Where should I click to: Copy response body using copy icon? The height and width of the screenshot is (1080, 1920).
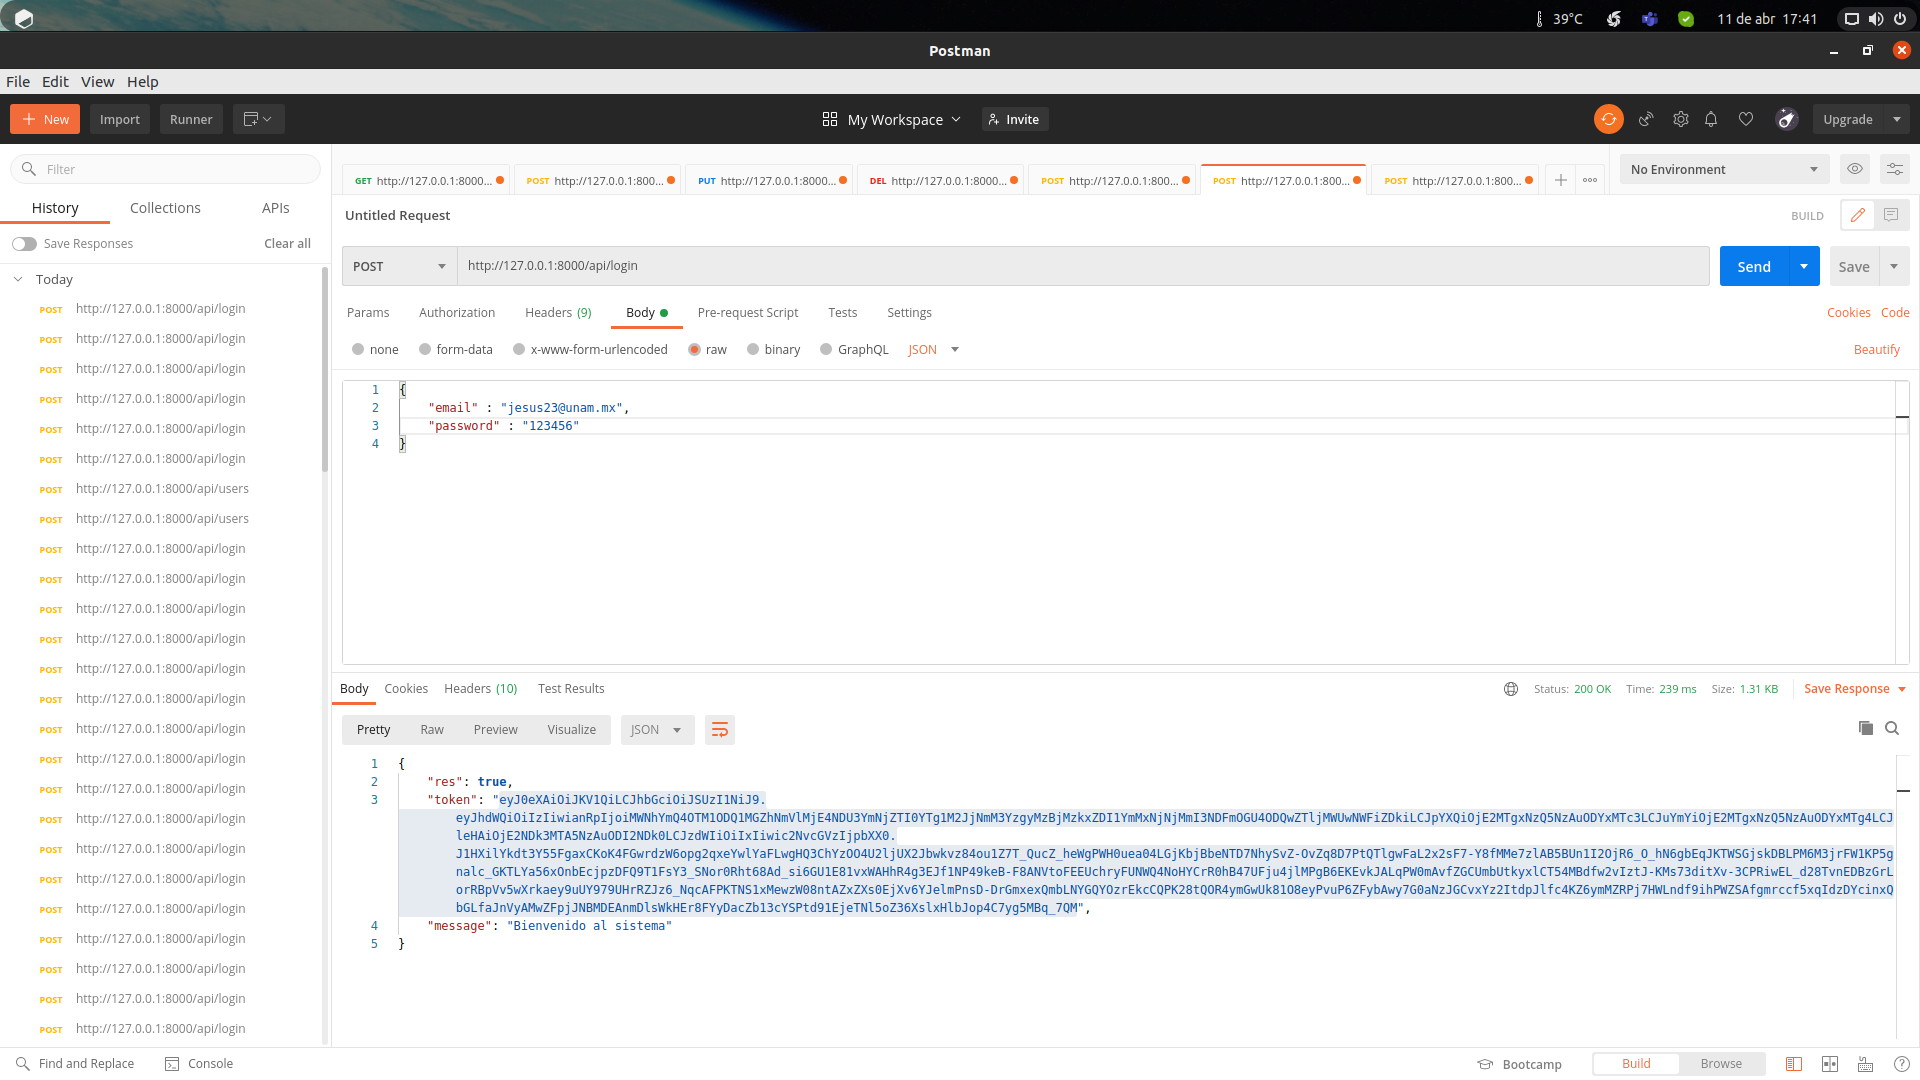(1864, 729)
